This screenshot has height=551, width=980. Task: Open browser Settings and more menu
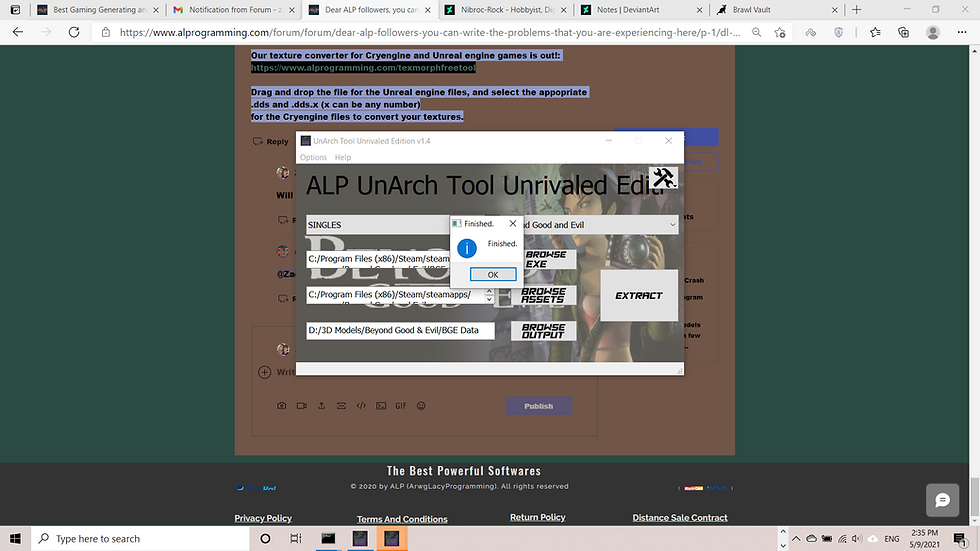tap(962, 32)
